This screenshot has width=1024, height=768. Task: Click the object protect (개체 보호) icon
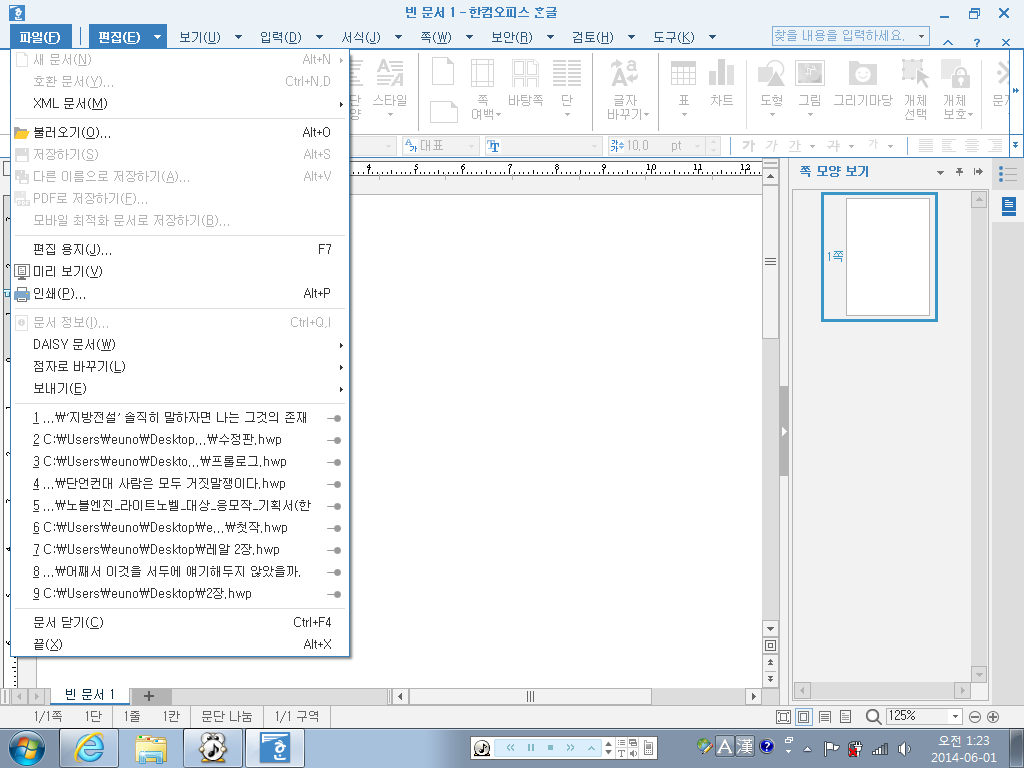click(956, 88)
